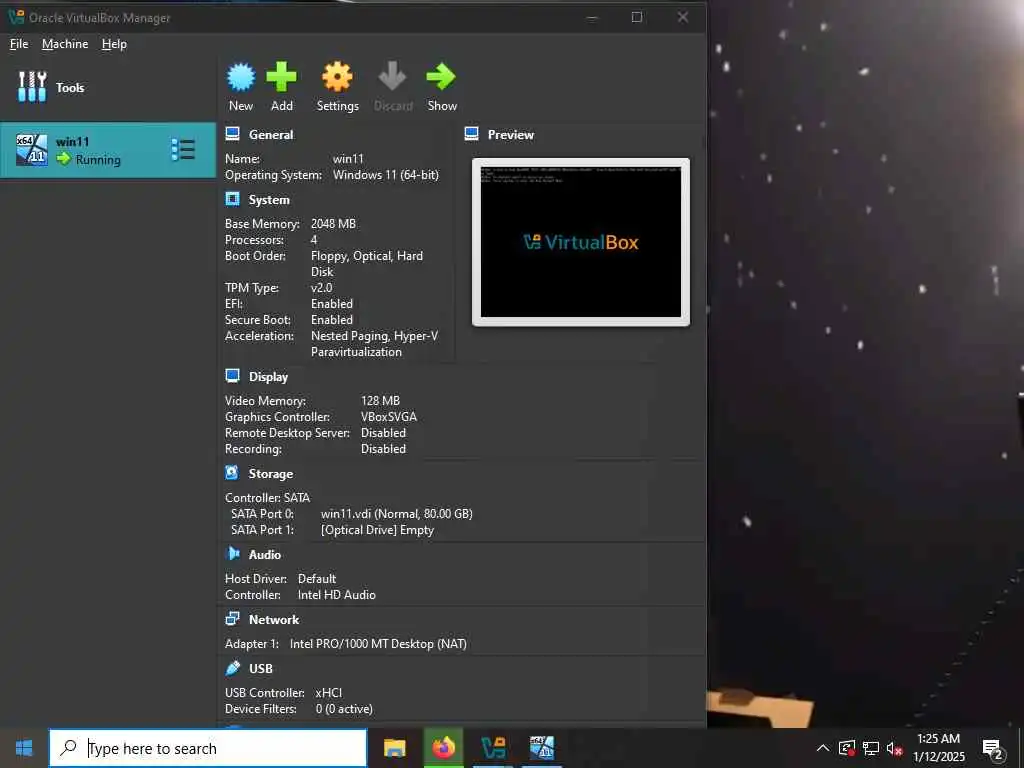This screenshot has height=768, width=1024.
Task: Click the VirtualBox logo in title bar
Action: 16,16
